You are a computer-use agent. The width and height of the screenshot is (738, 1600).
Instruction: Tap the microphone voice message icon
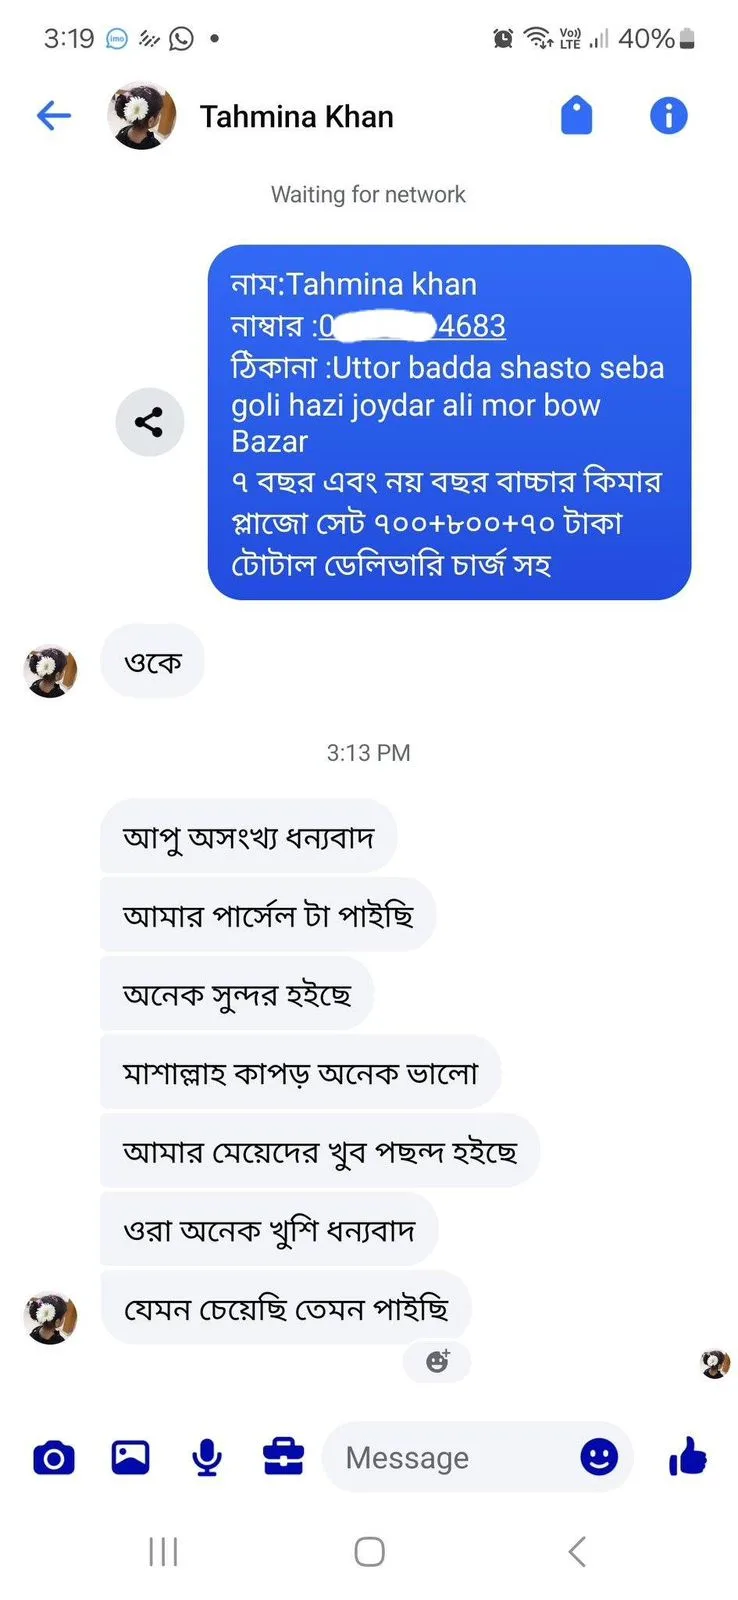point(207,1458)
